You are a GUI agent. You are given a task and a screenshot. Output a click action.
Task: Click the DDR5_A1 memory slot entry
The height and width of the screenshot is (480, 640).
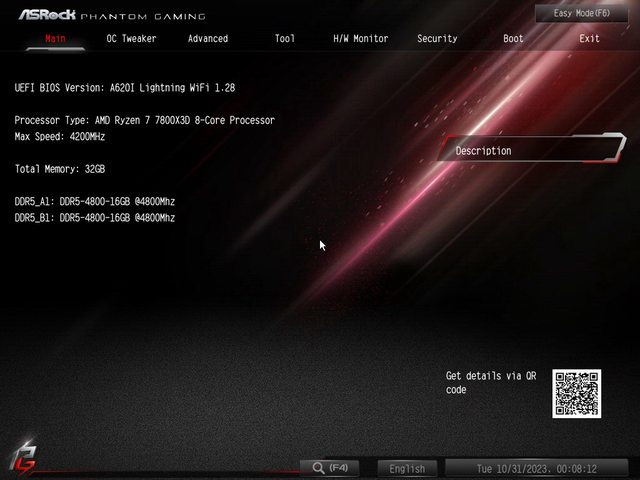[95, 202]
